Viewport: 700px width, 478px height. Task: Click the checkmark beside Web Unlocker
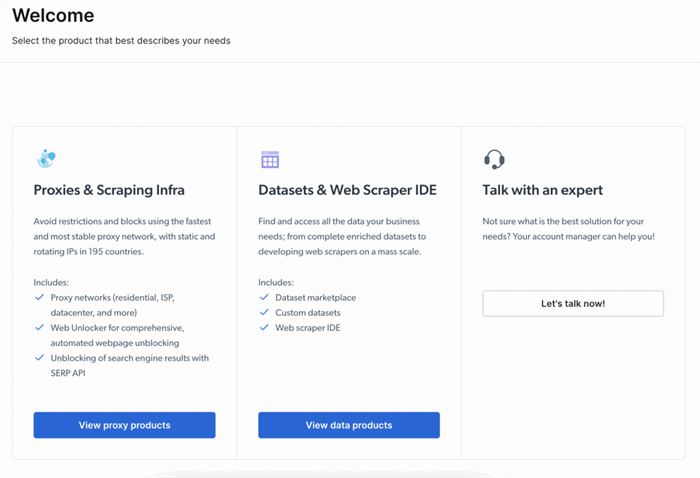(x=39, y=328)
